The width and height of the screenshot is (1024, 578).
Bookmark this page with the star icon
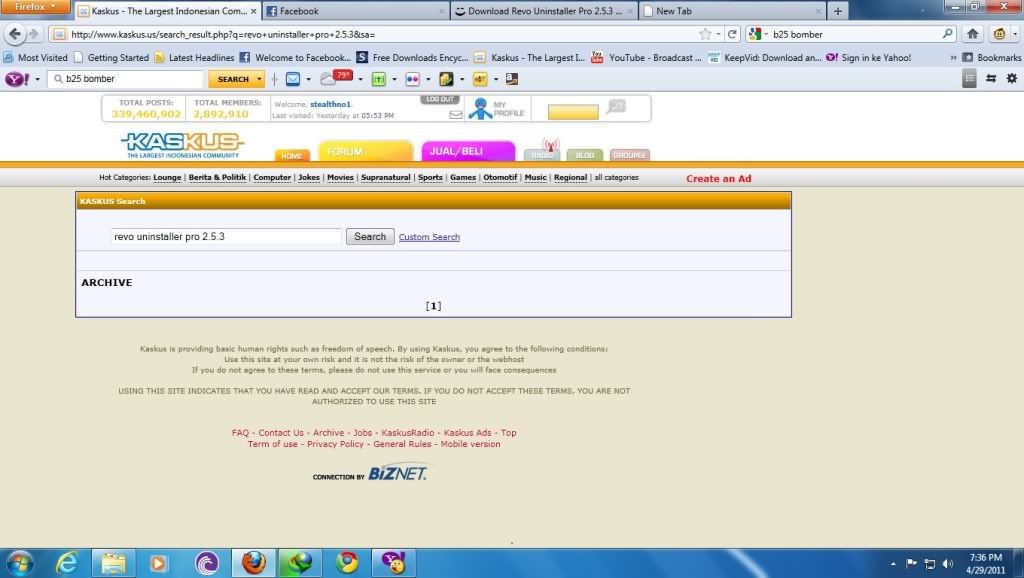coord(705,34)
